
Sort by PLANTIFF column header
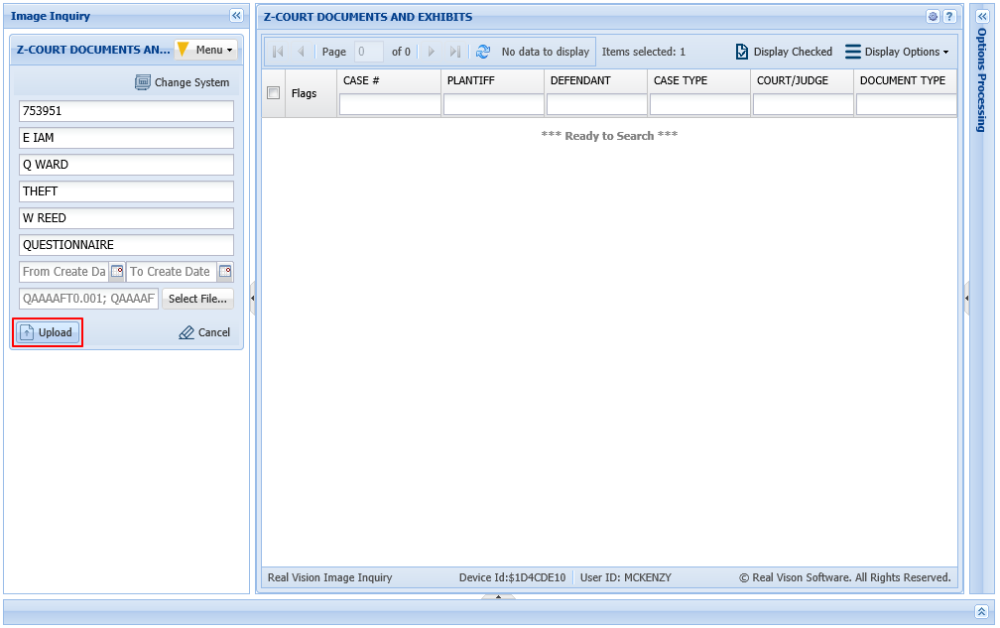(x=492, y=81)
